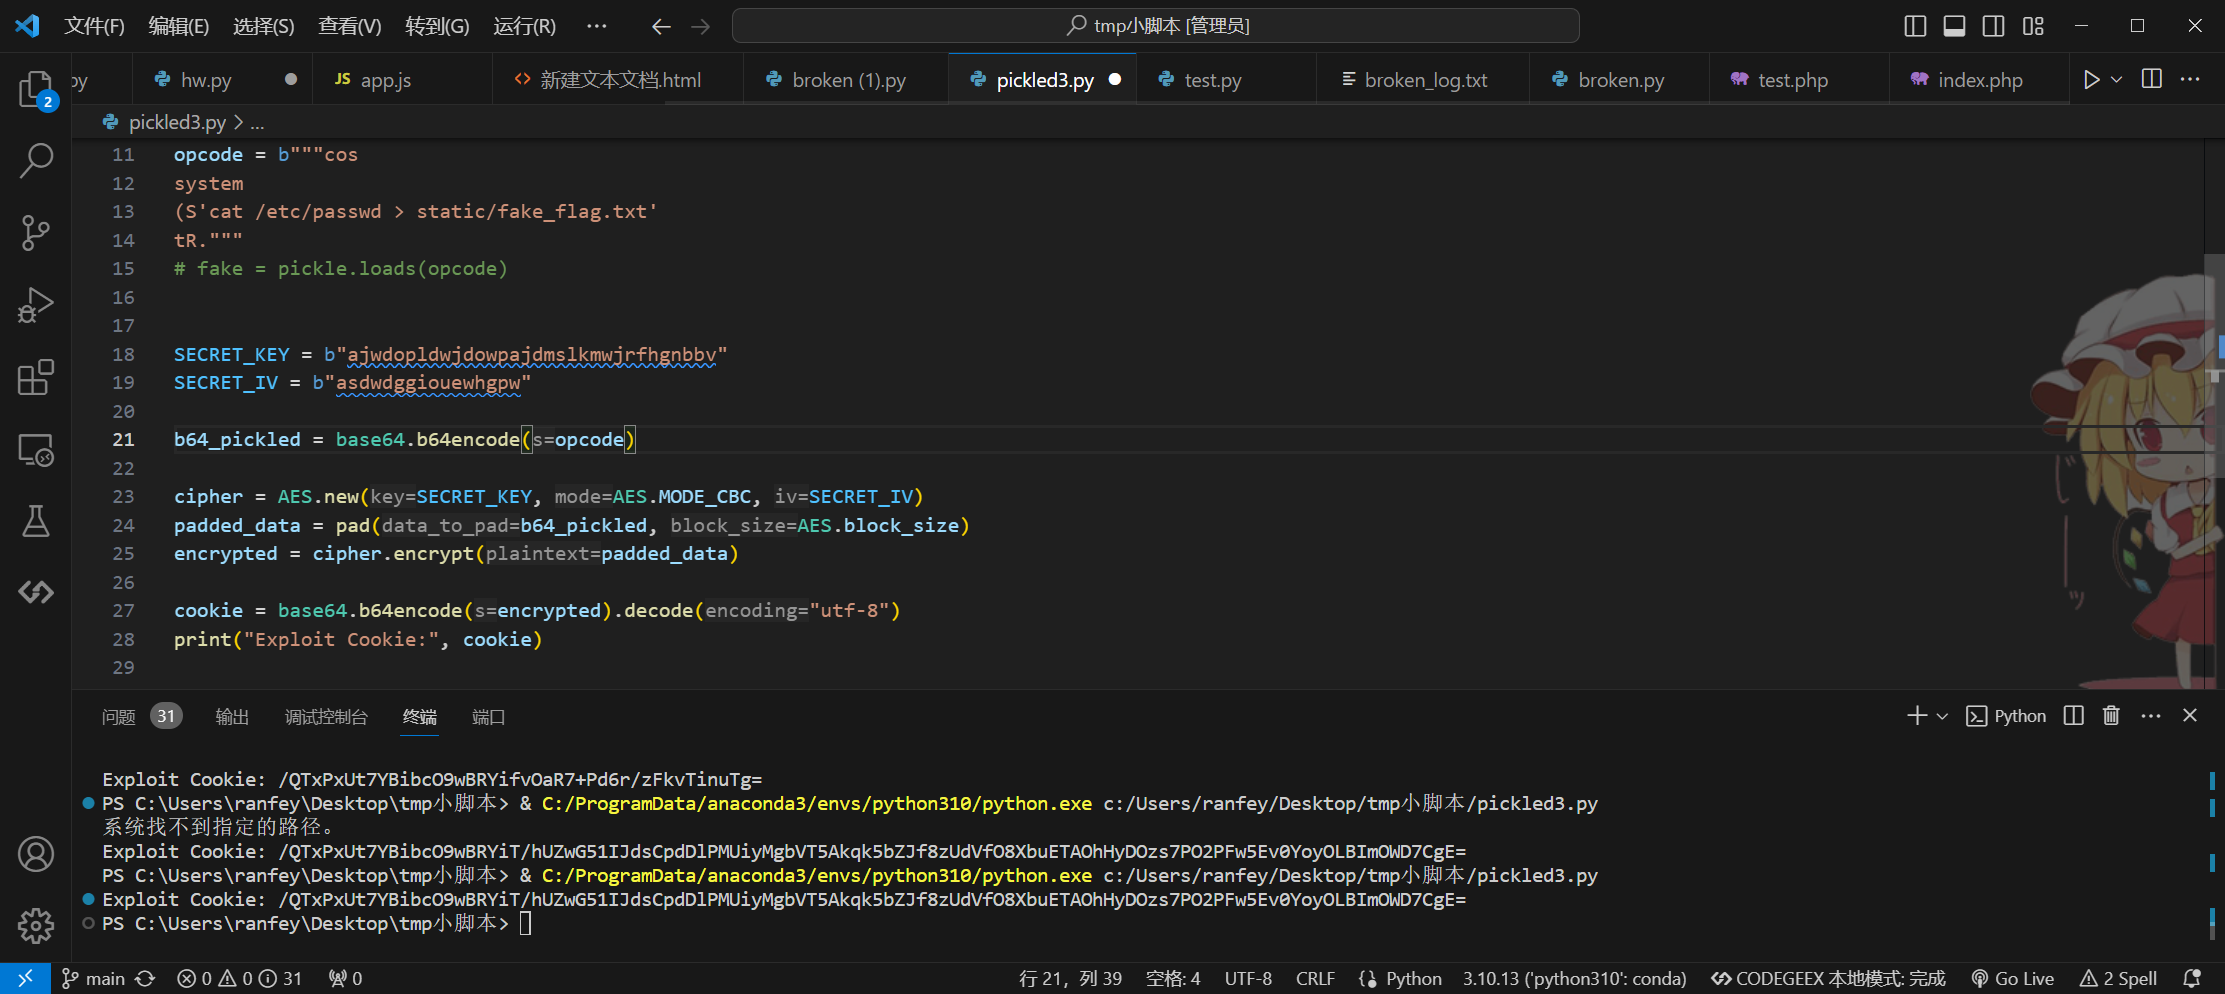Switch to index.php tab
The width and height of the screenshot is (2225, 994).
tap(1979, 80)
